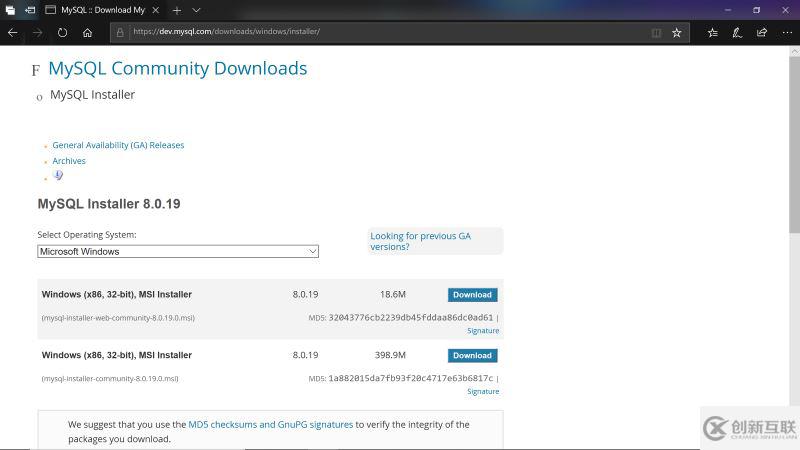This screenshot has height=450, width=800.
Task: Click the add notes pen icon
Action: [x=737, y=33]
